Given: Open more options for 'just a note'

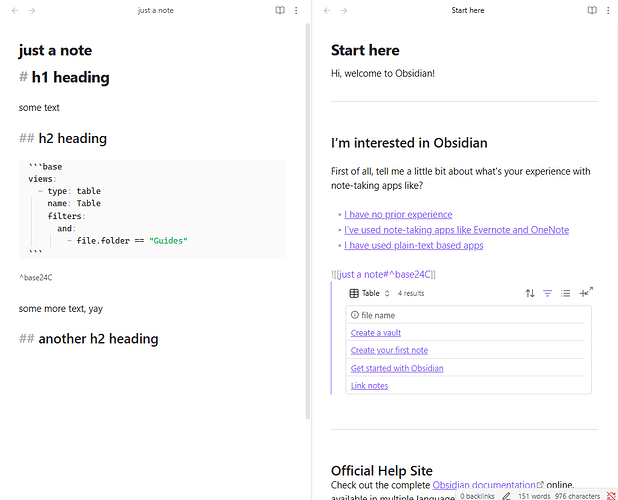Looking at the screenshot, I should click(296, 10).
